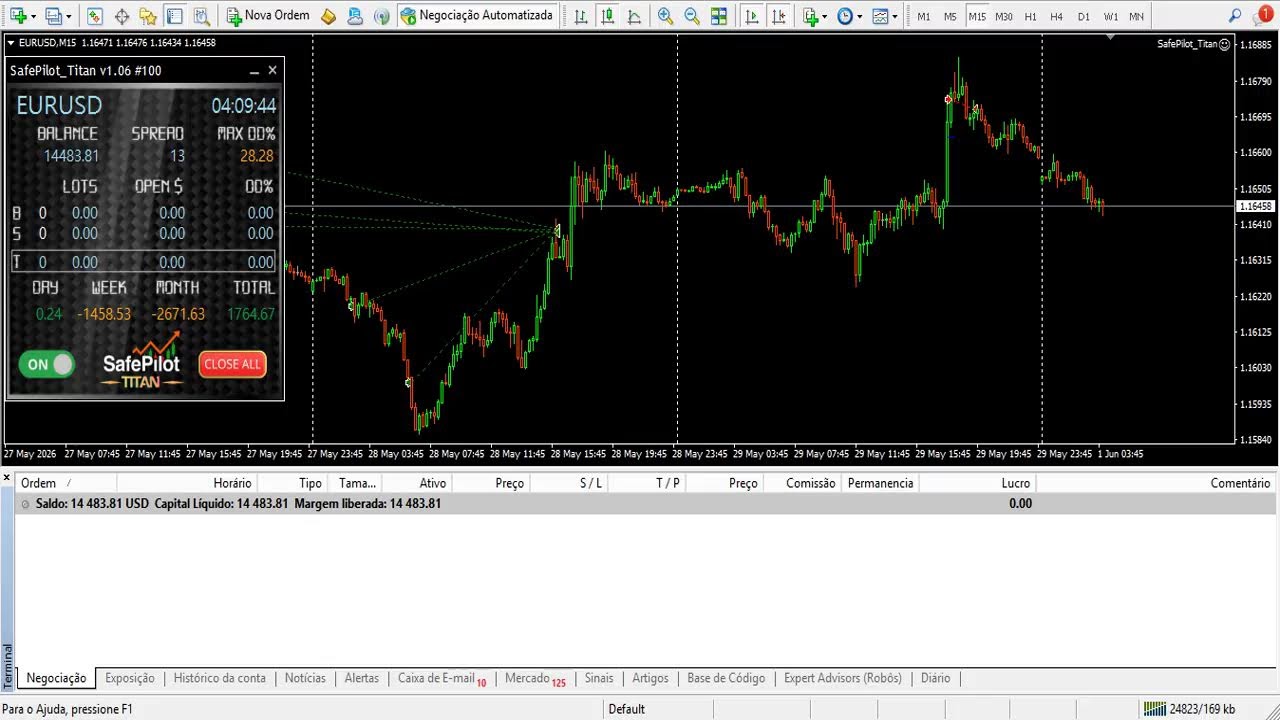Screen dimensions: 1280x720
Task: Open the Mercado tab
Action: (x=535, y=678)
